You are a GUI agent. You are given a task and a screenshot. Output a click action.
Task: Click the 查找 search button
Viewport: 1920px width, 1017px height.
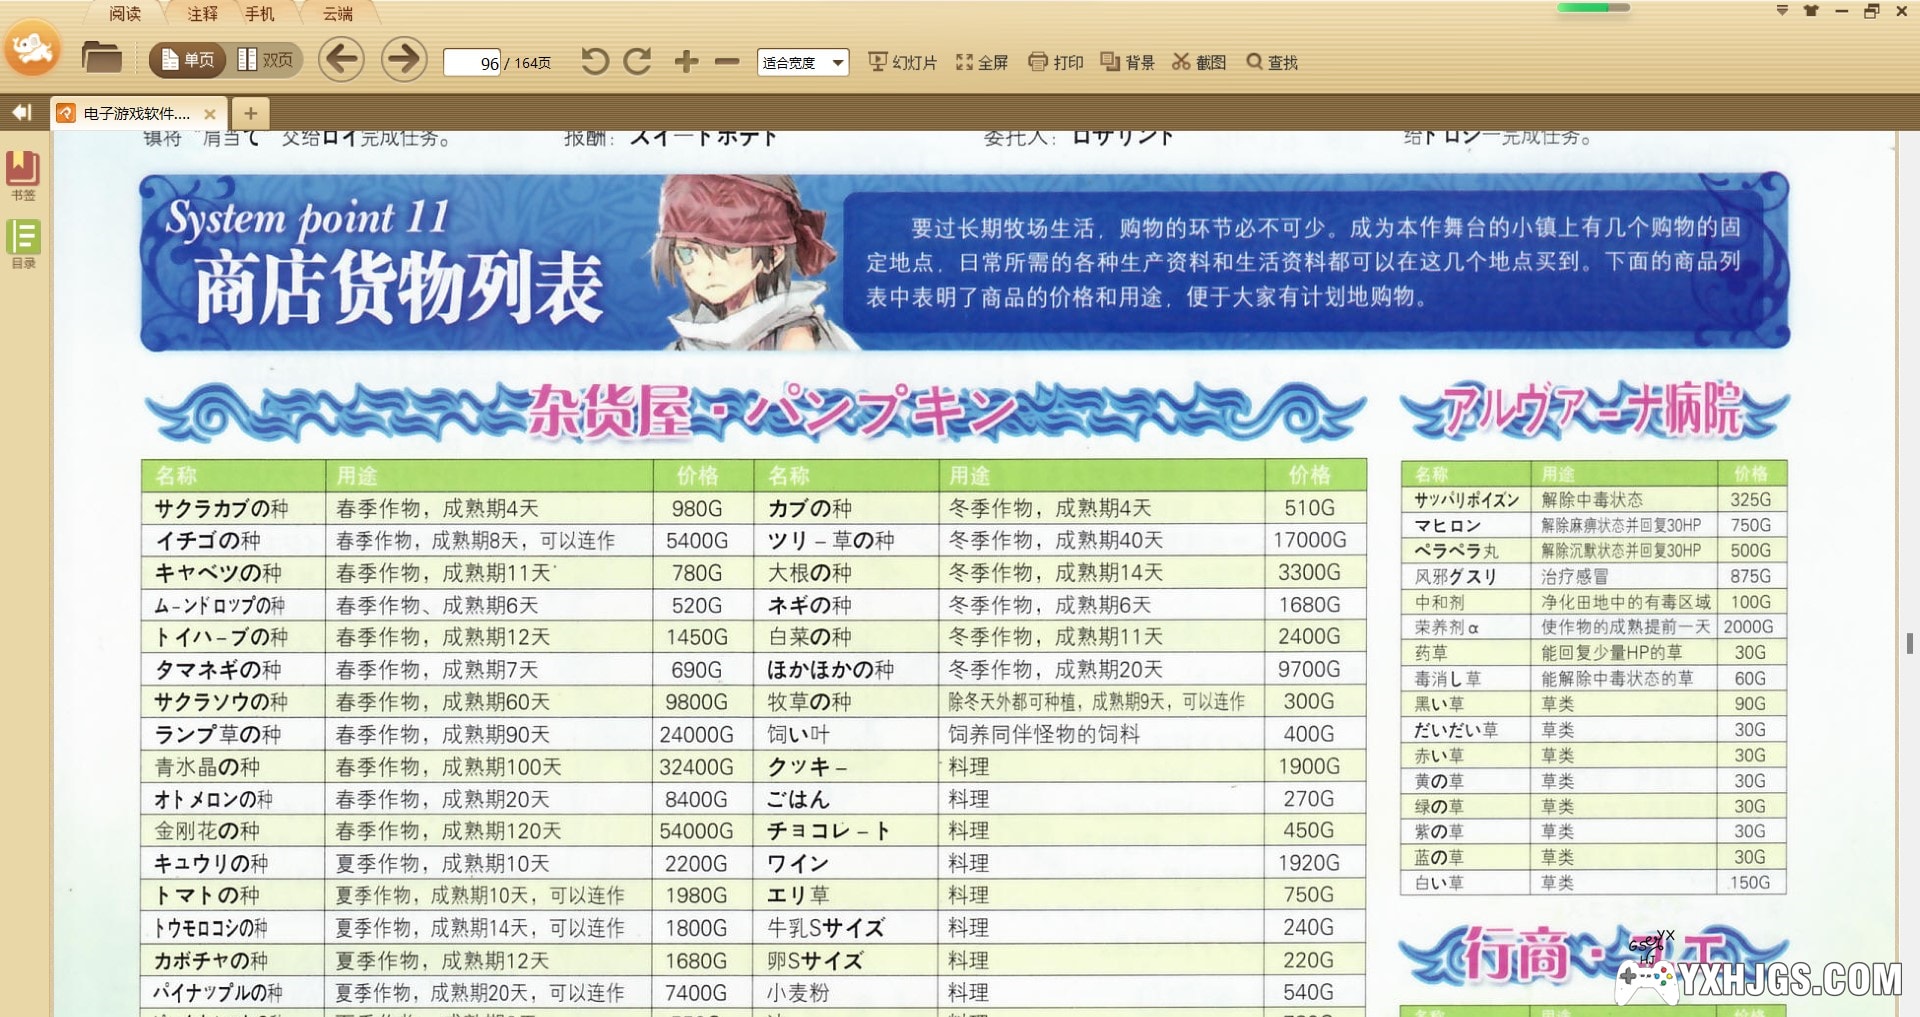1272,62
